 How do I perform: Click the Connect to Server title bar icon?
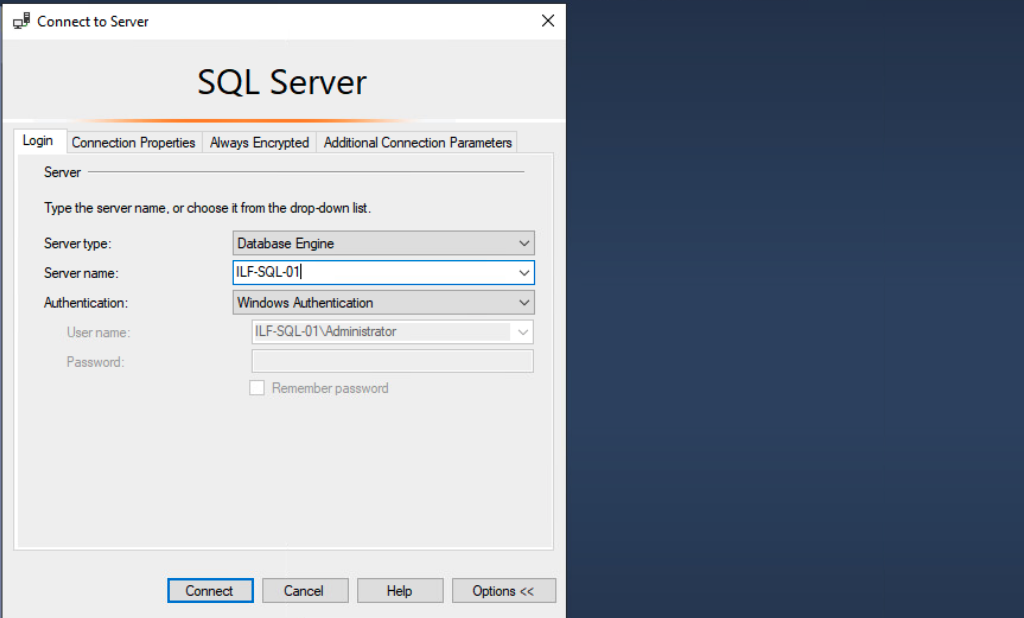coord(21,21)
